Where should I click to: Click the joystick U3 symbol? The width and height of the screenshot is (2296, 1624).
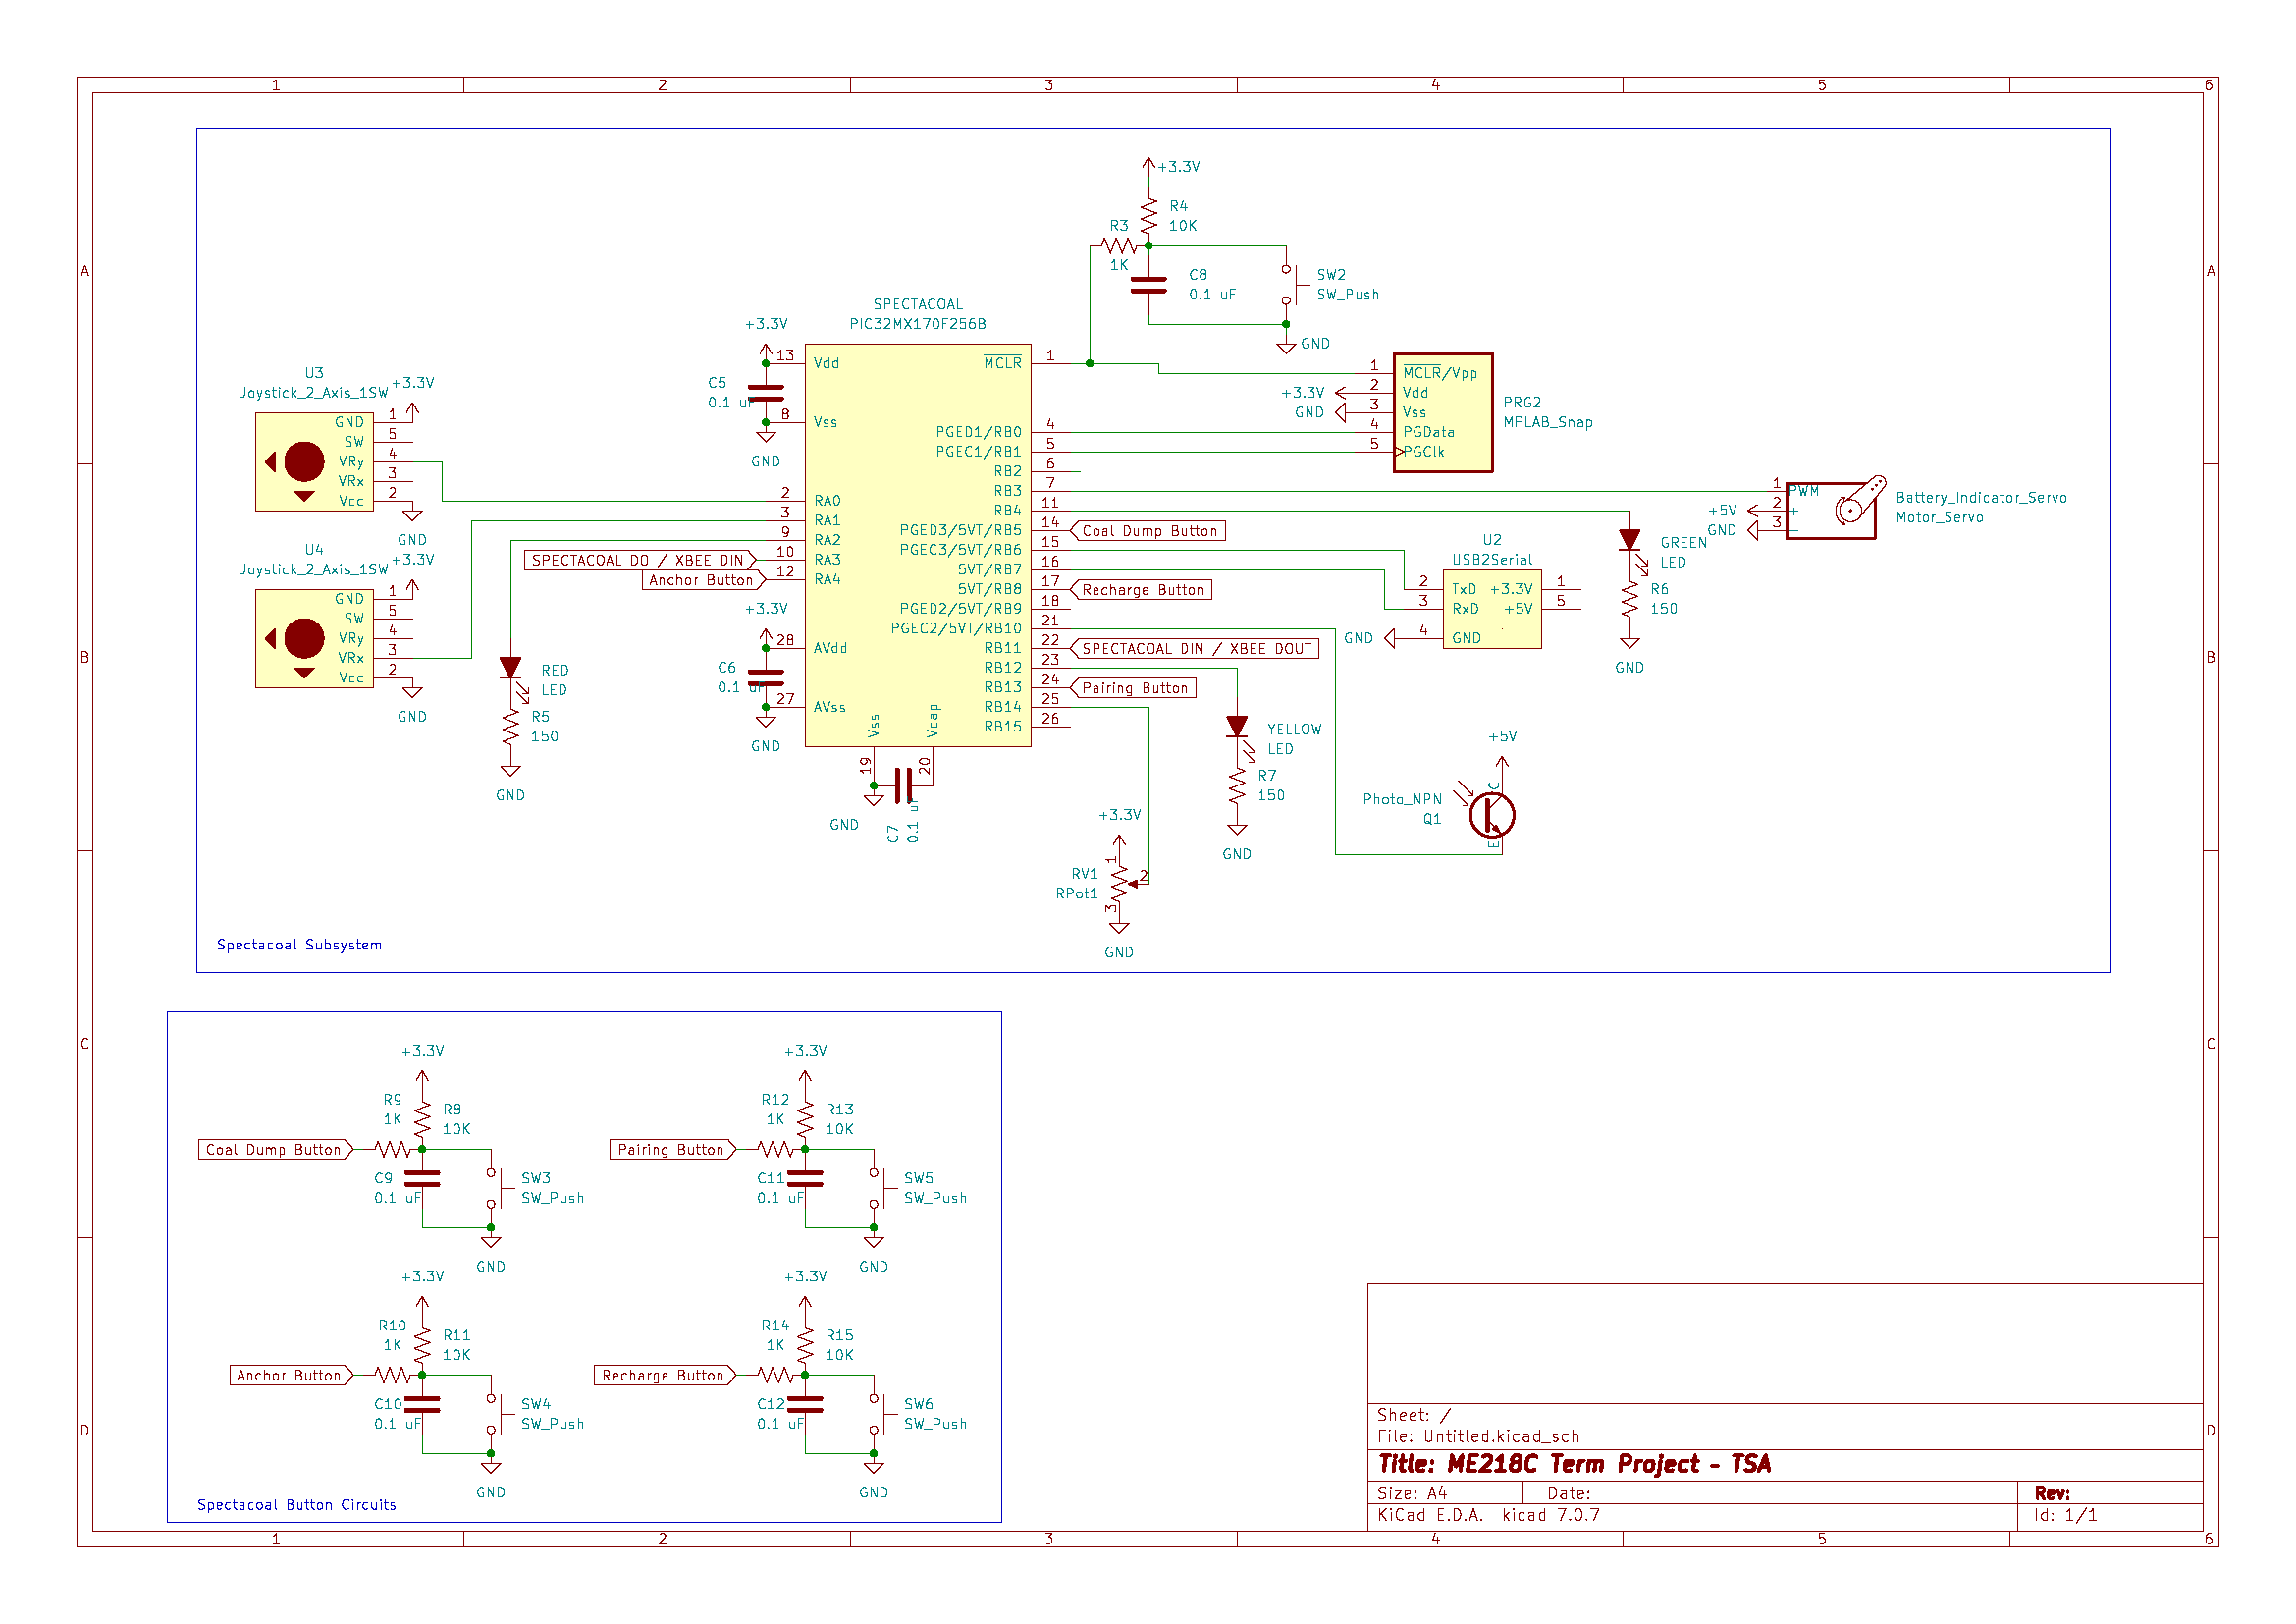coord(313,462)
